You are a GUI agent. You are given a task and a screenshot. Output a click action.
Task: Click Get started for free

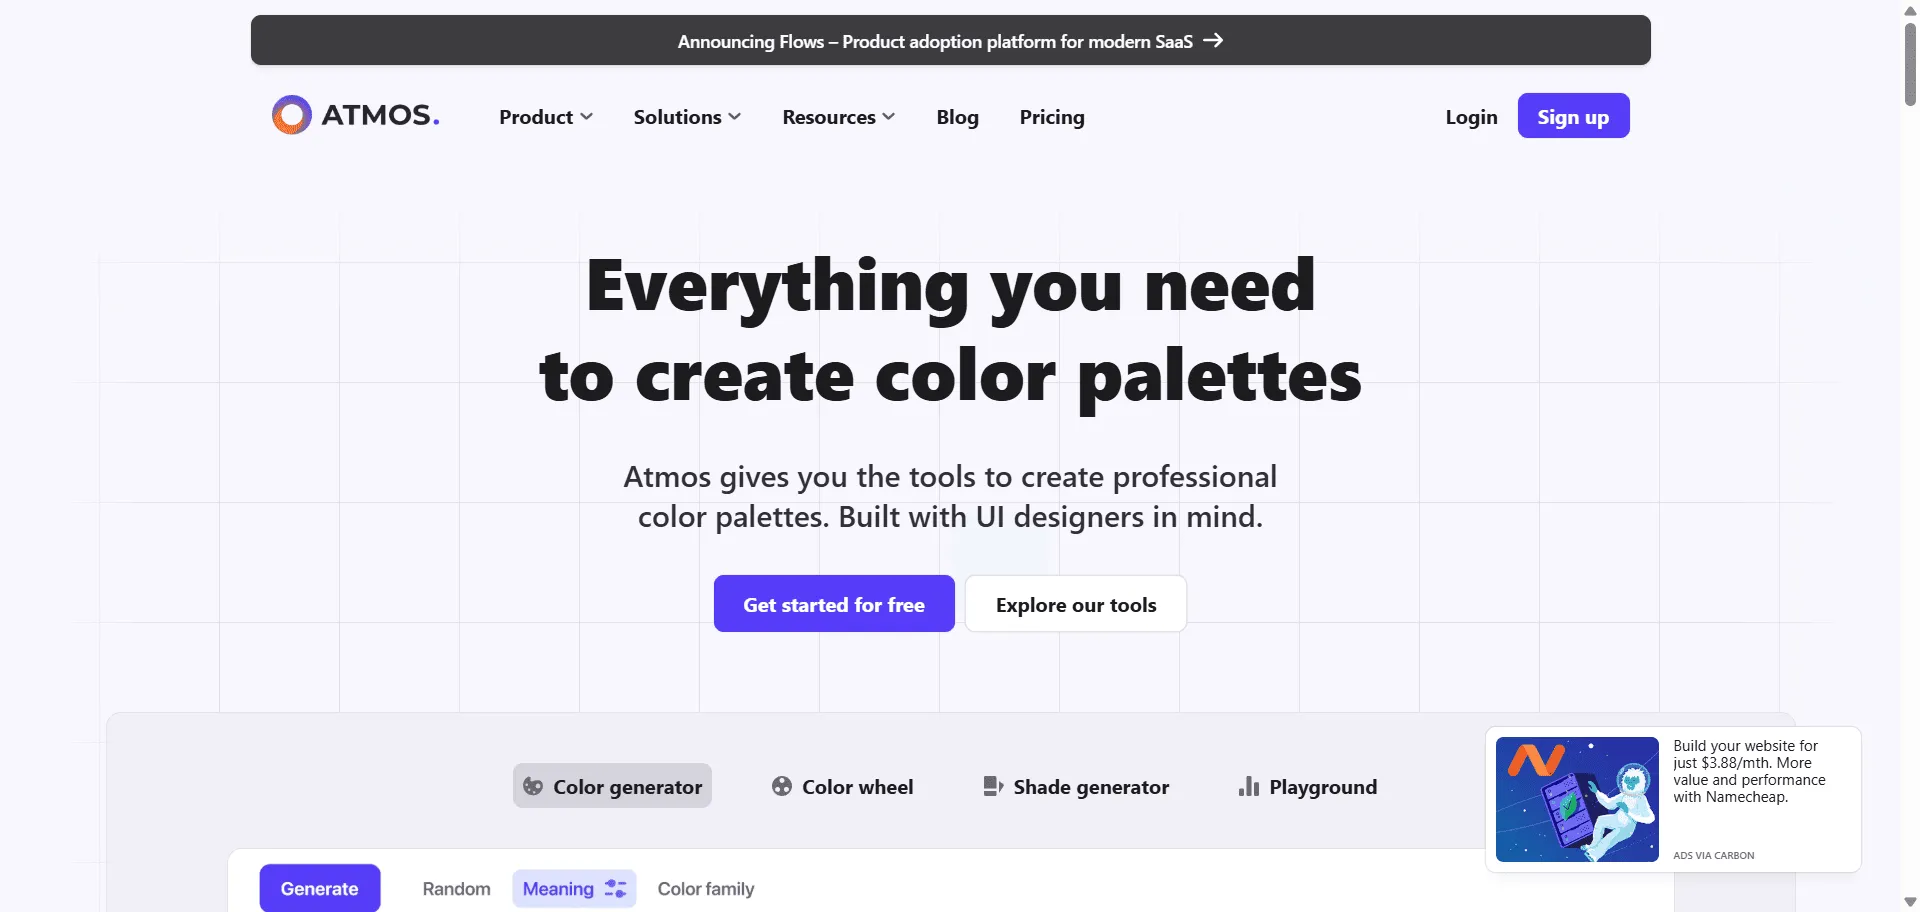click(x=834, y=603)
